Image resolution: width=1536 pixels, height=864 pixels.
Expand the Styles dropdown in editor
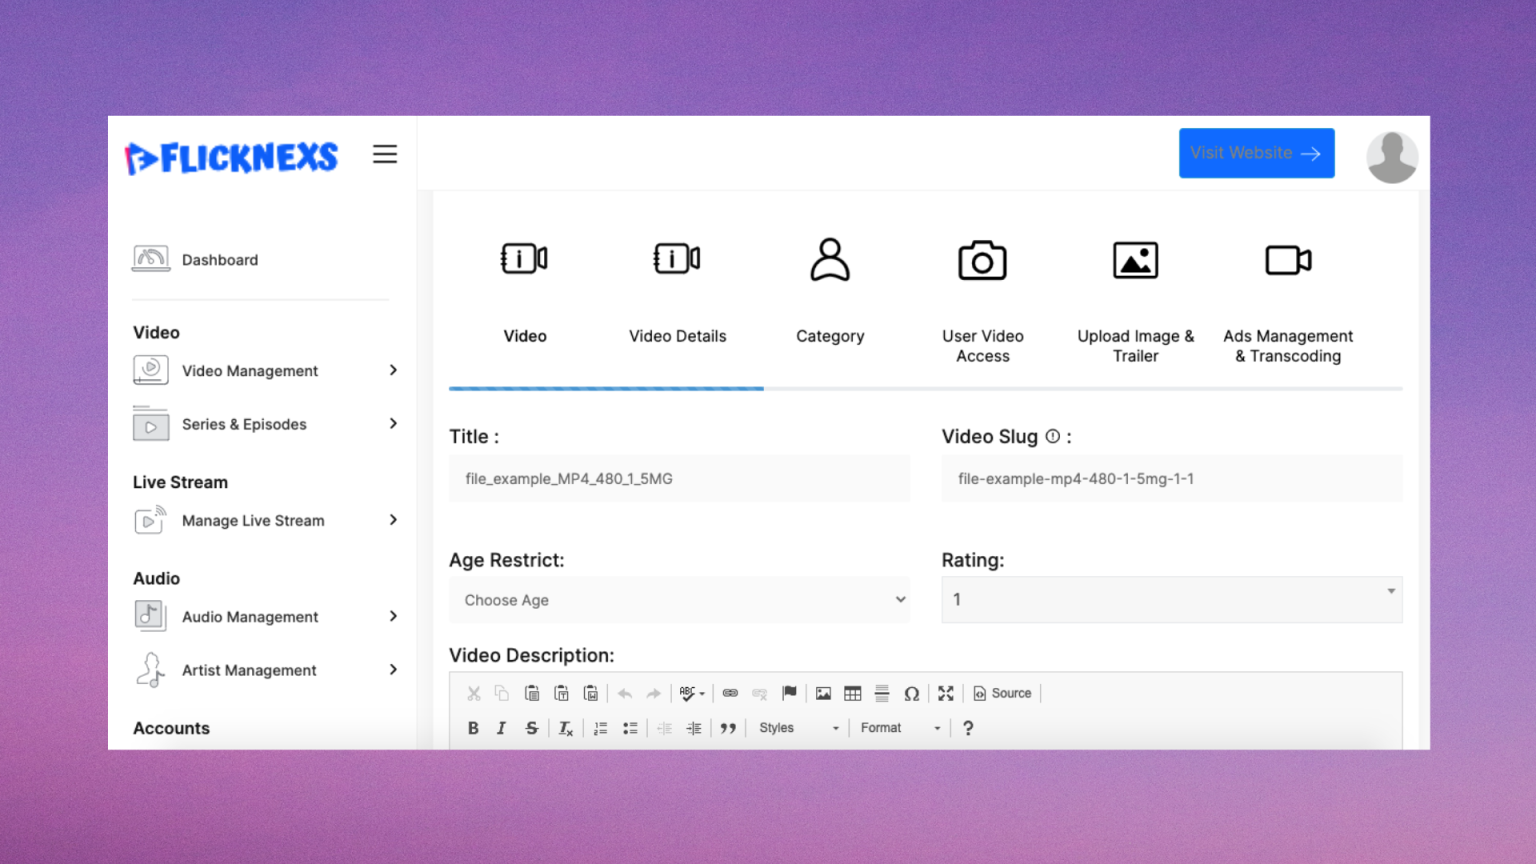click(x=798, y=728)
